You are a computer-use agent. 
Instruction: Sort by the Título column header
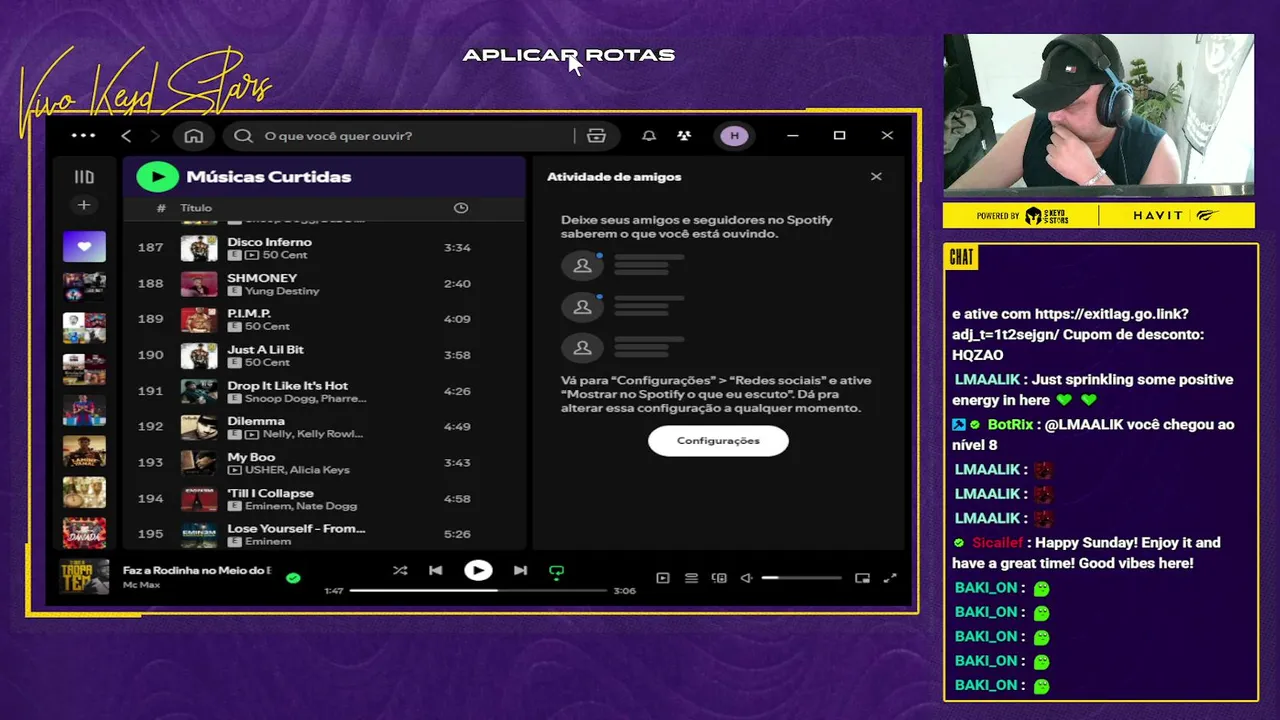coord(196,208)
